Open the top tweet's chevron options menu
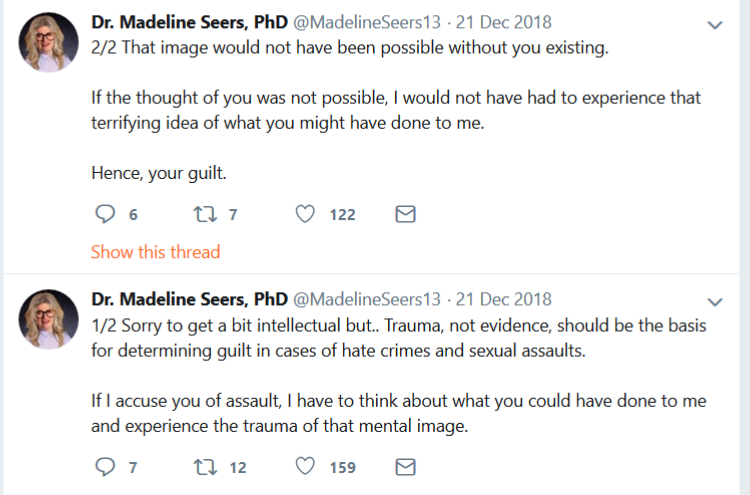The image size is (750, 495). 715,25
